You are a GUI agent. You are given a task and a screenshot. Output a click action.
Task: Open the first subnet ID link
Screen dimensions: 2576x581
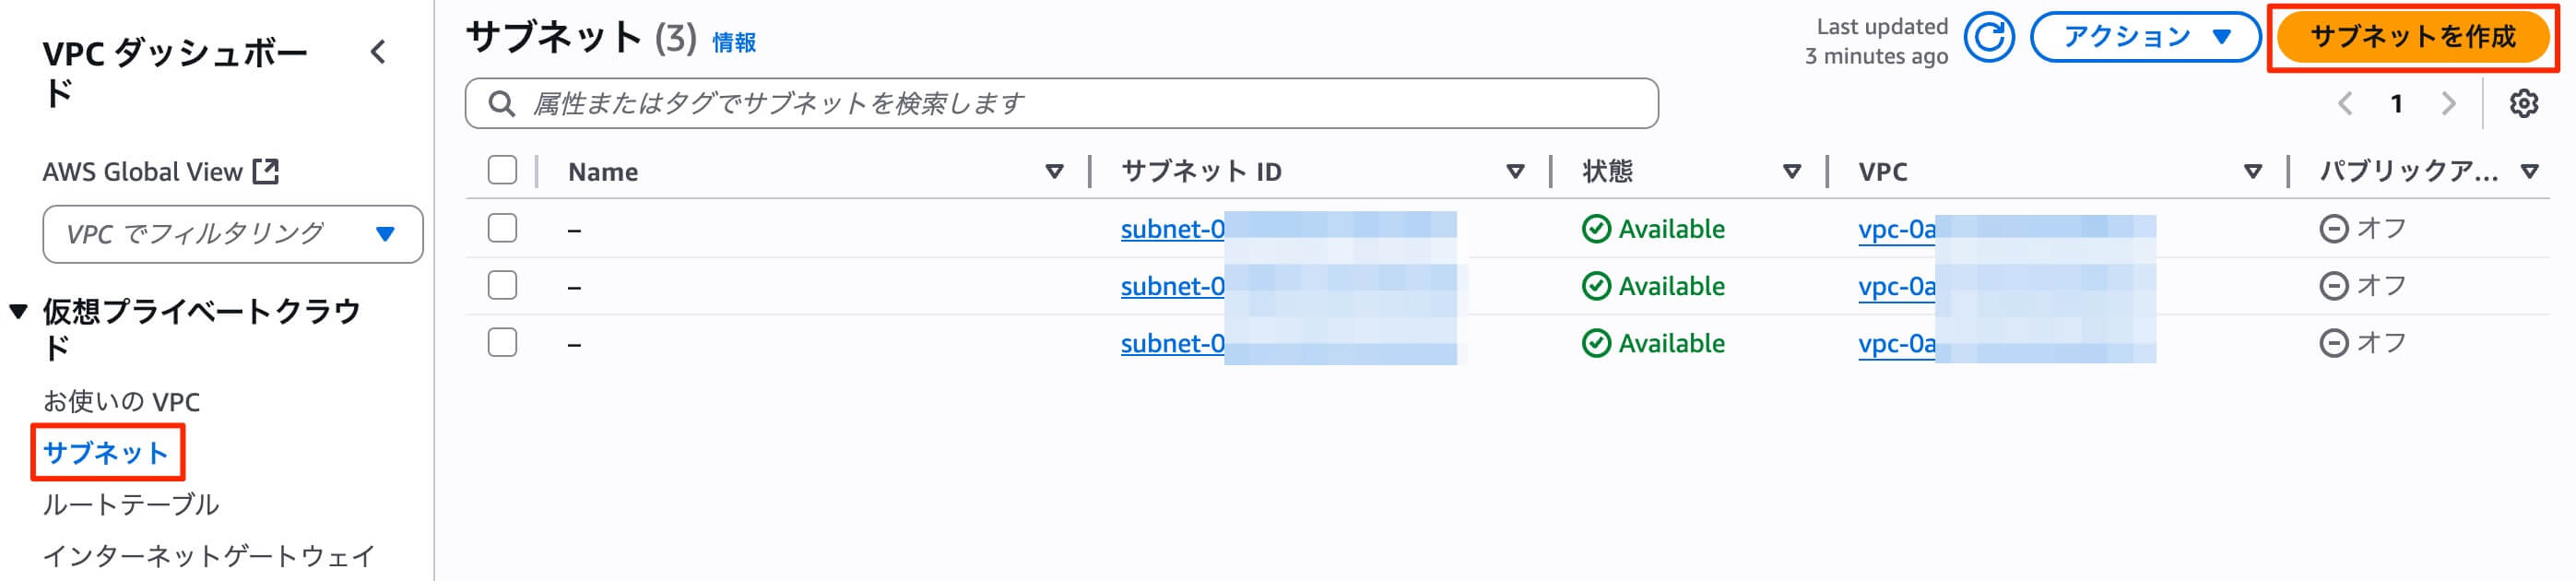coord(1170,228)
